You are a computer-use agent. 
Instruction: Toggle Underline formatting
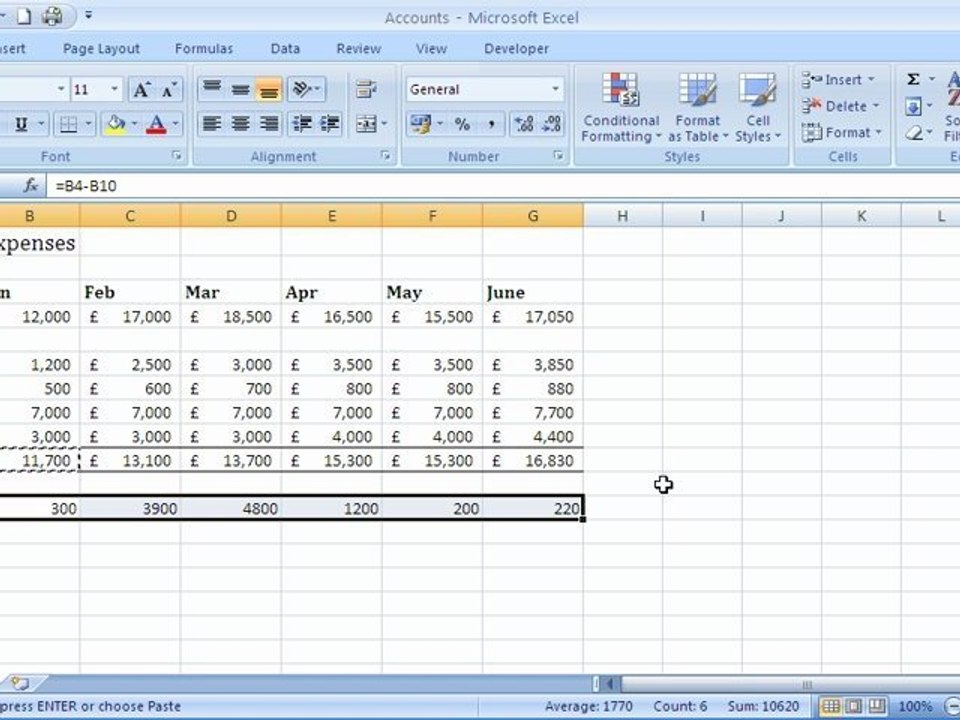pos(21,124)
